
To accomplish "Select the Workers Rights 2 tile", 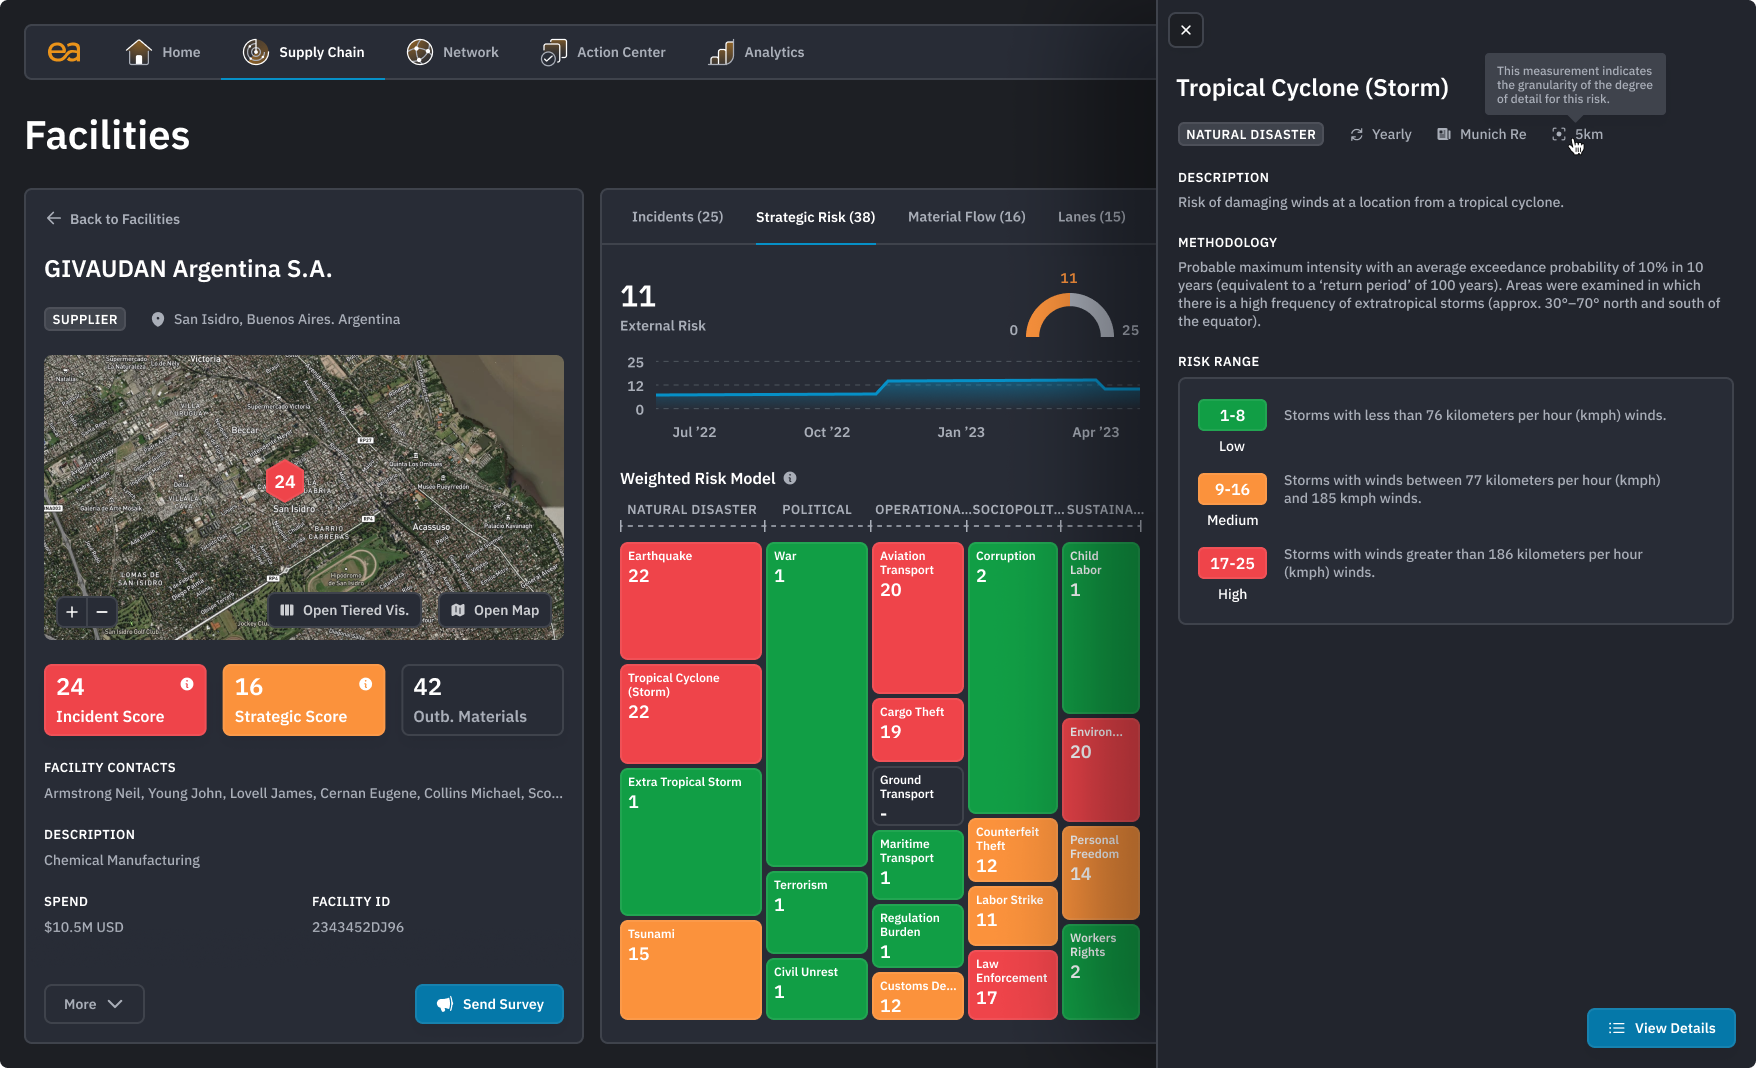I will [1101, 972].
